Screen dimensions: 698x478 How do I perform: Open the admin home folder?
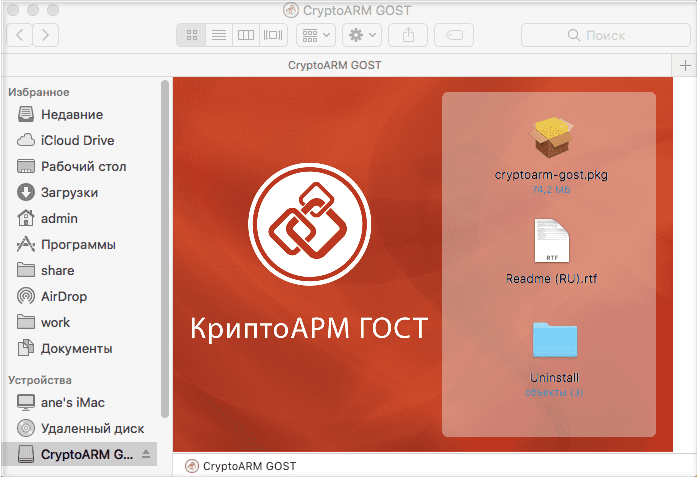(x=47, y=219)
